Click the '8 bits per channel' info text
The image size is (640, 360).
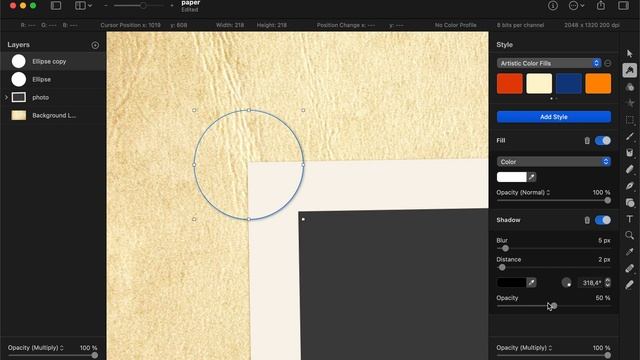coord(520,25)
